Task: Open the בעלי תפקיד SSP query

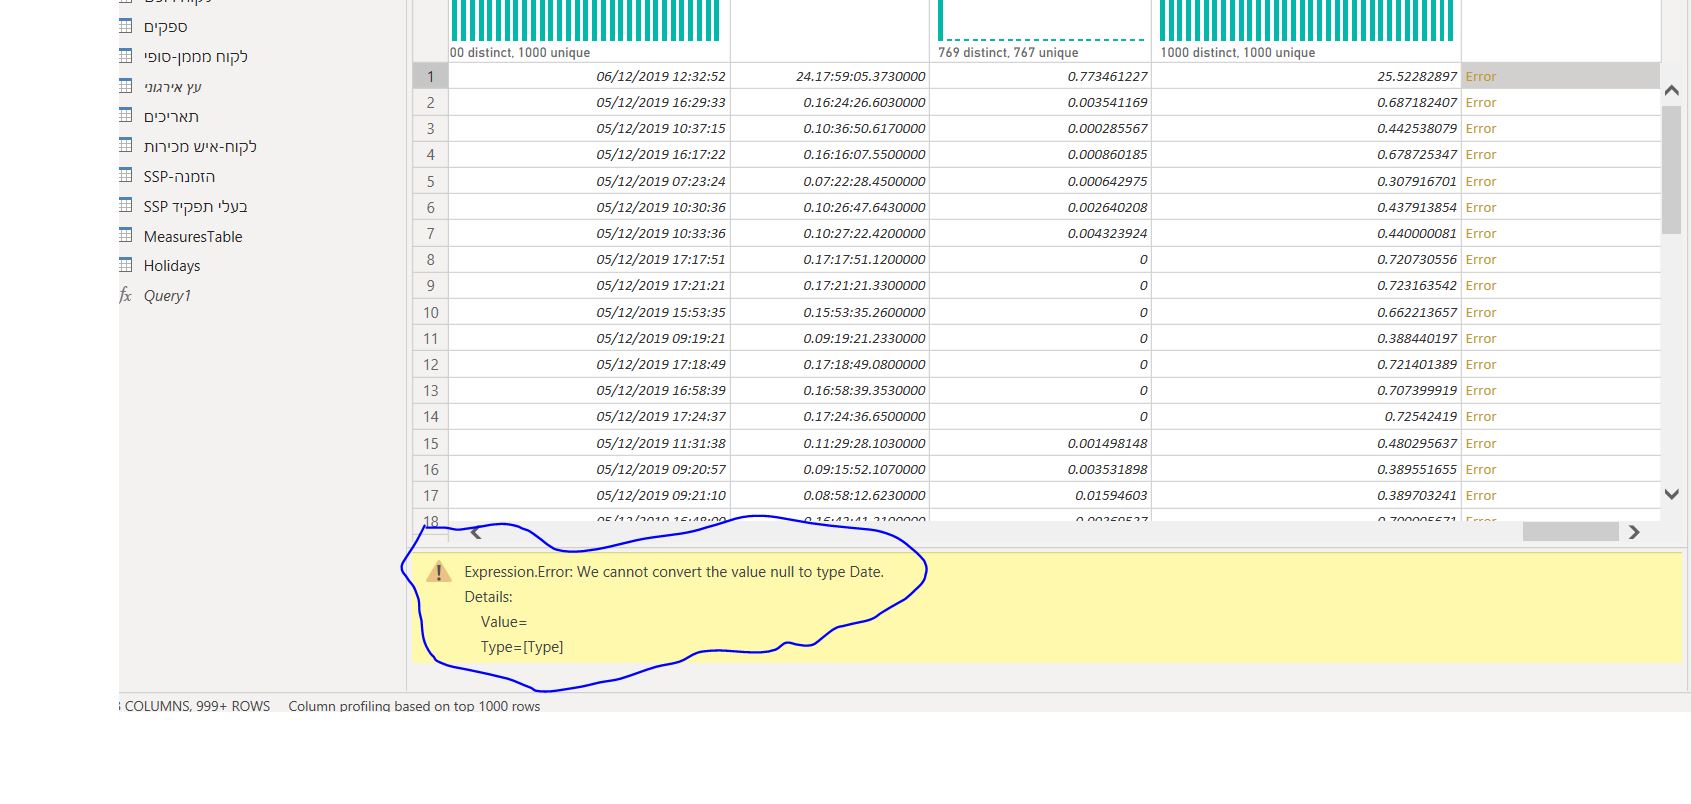Action: pyautogui.click(x=195, y=207)
